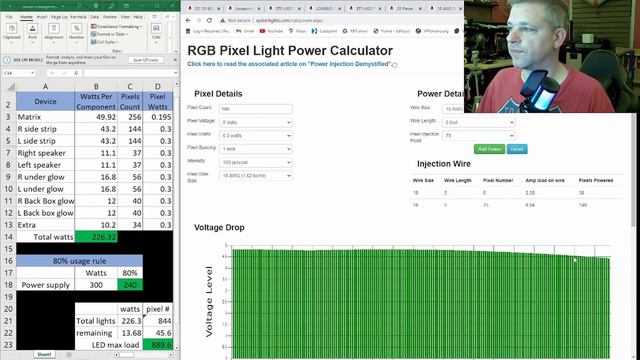Click the green Add Power button

[x=489, y=149]
